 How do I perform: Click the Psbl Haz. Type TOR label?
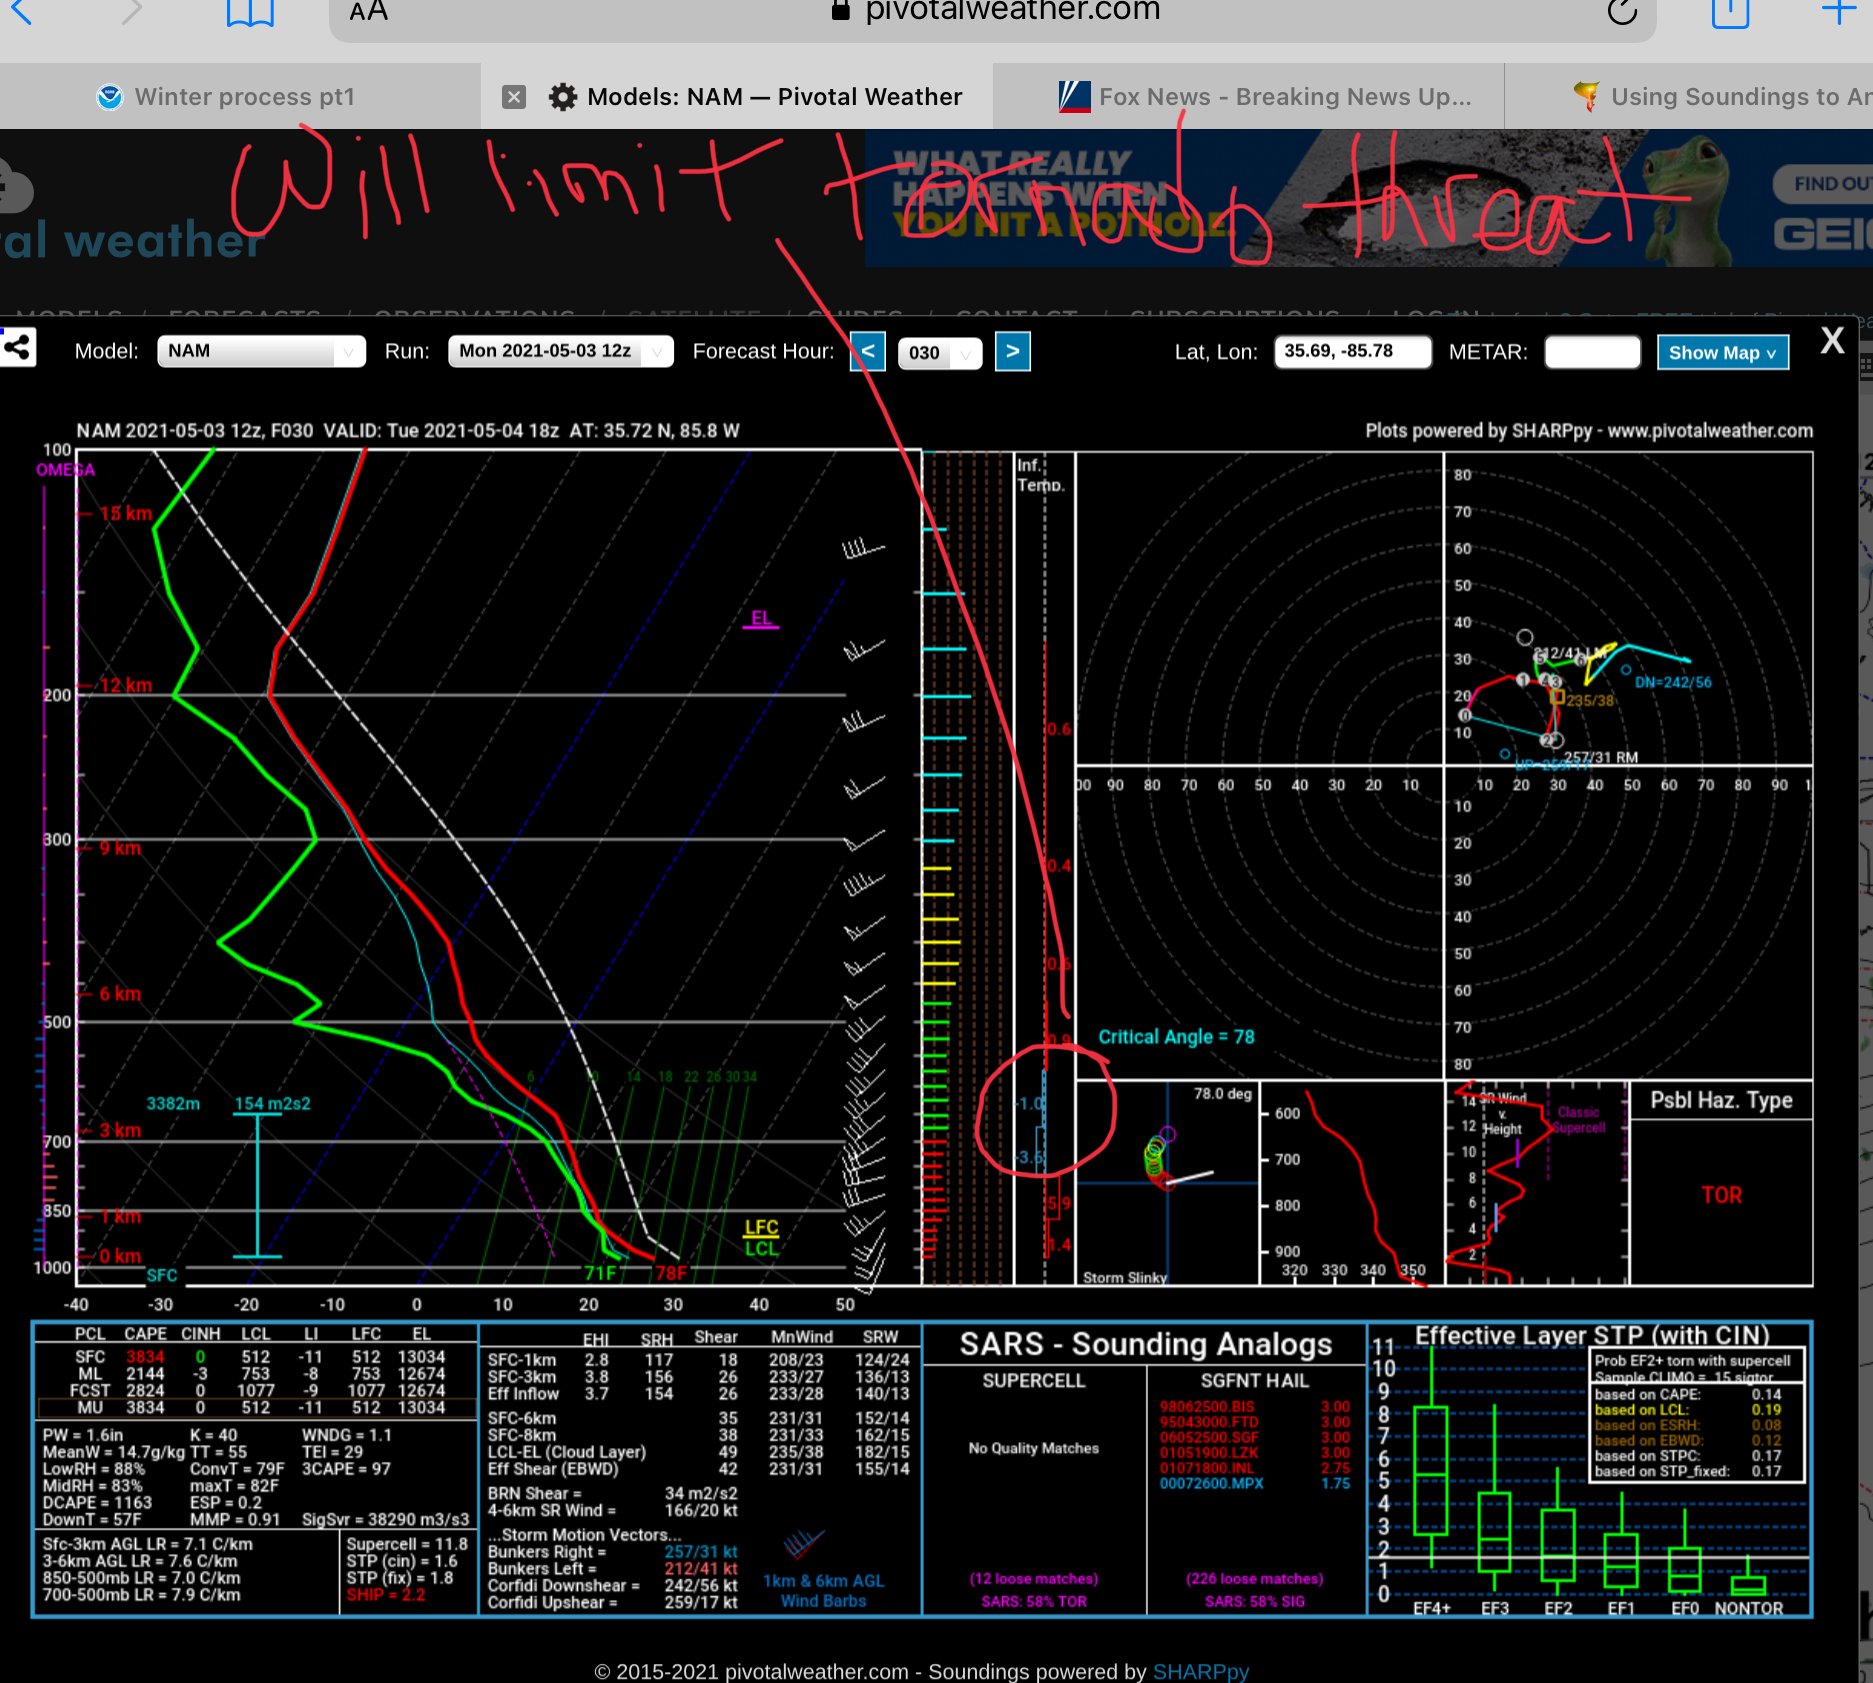point(1721,1195)
